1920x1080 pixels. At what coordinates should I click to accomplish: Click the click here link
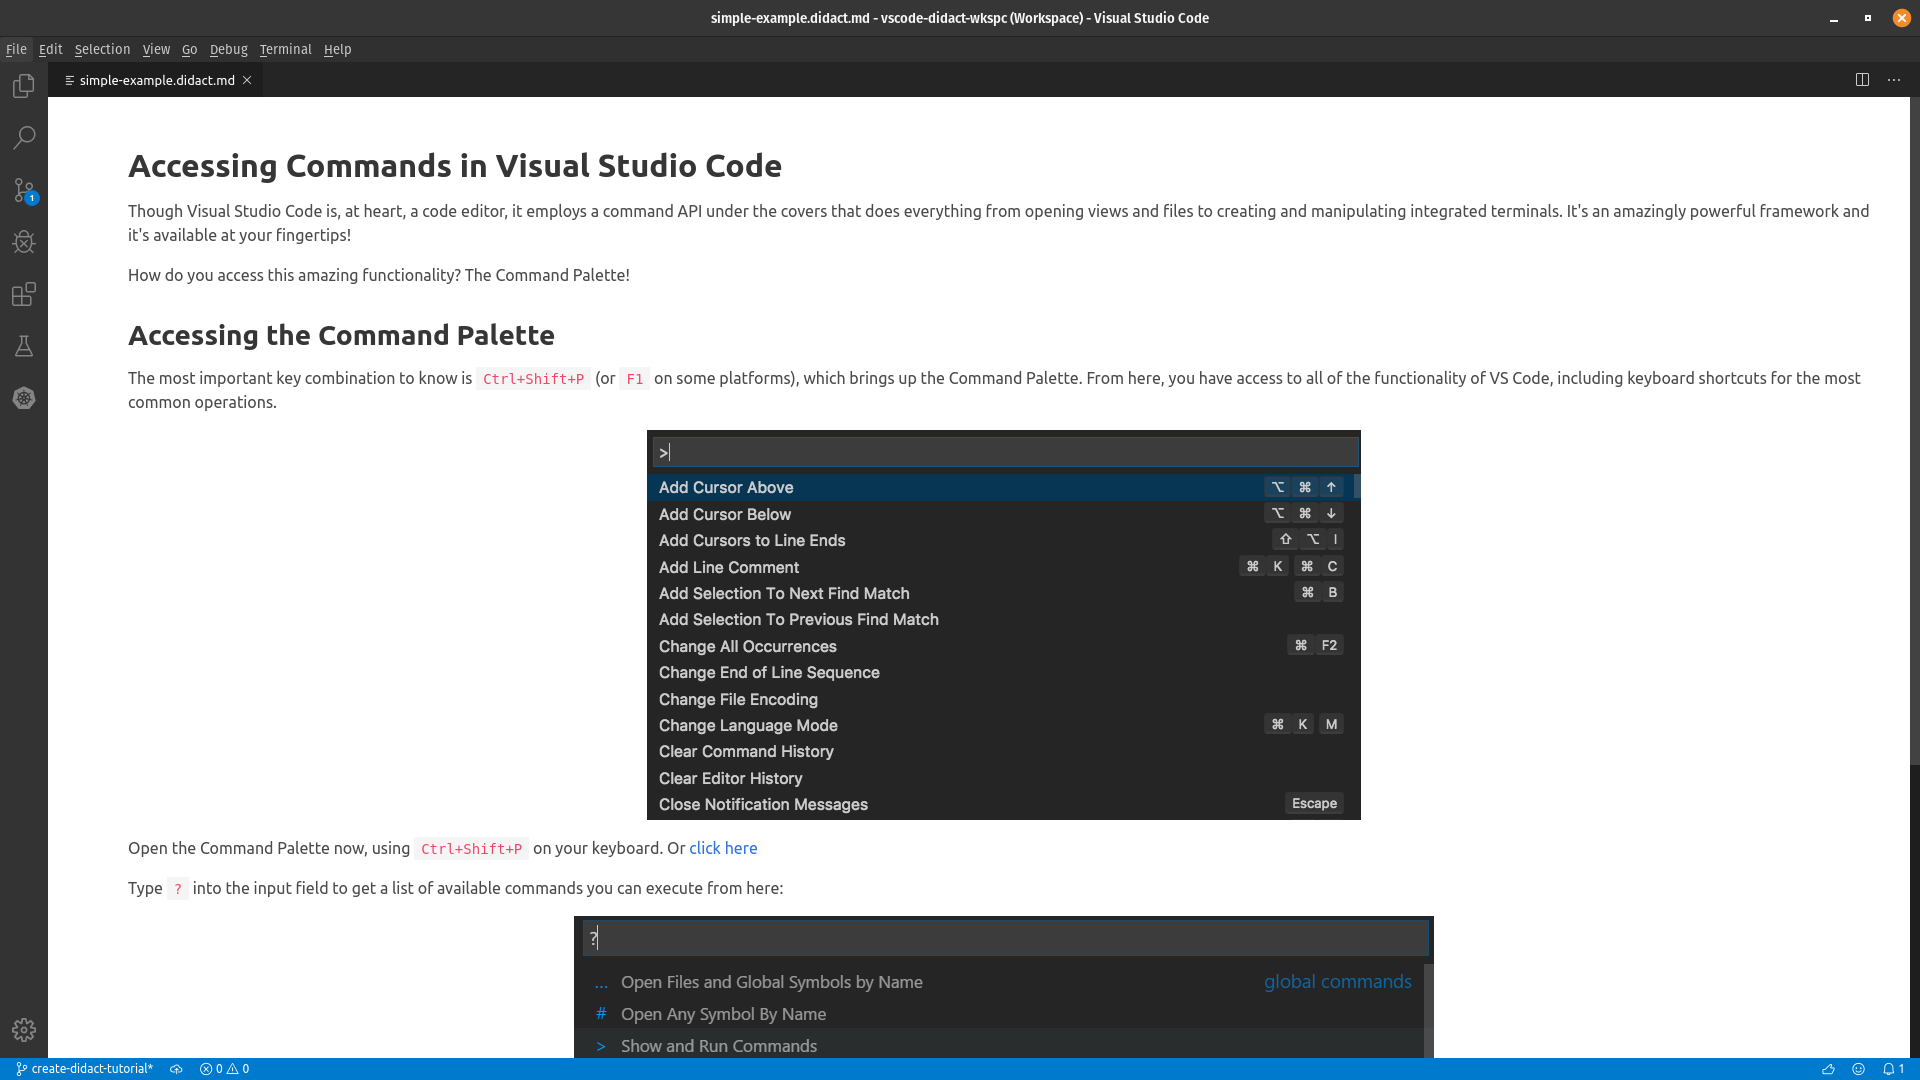[x=723, y=848]
